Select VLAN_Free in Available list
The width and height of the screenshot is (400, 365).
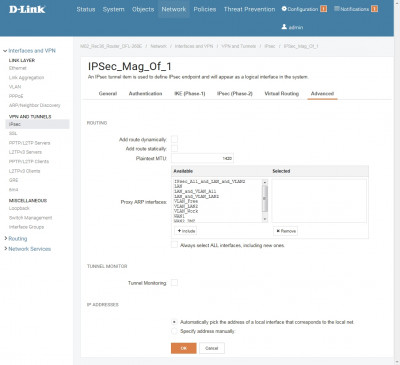(186, 201)
